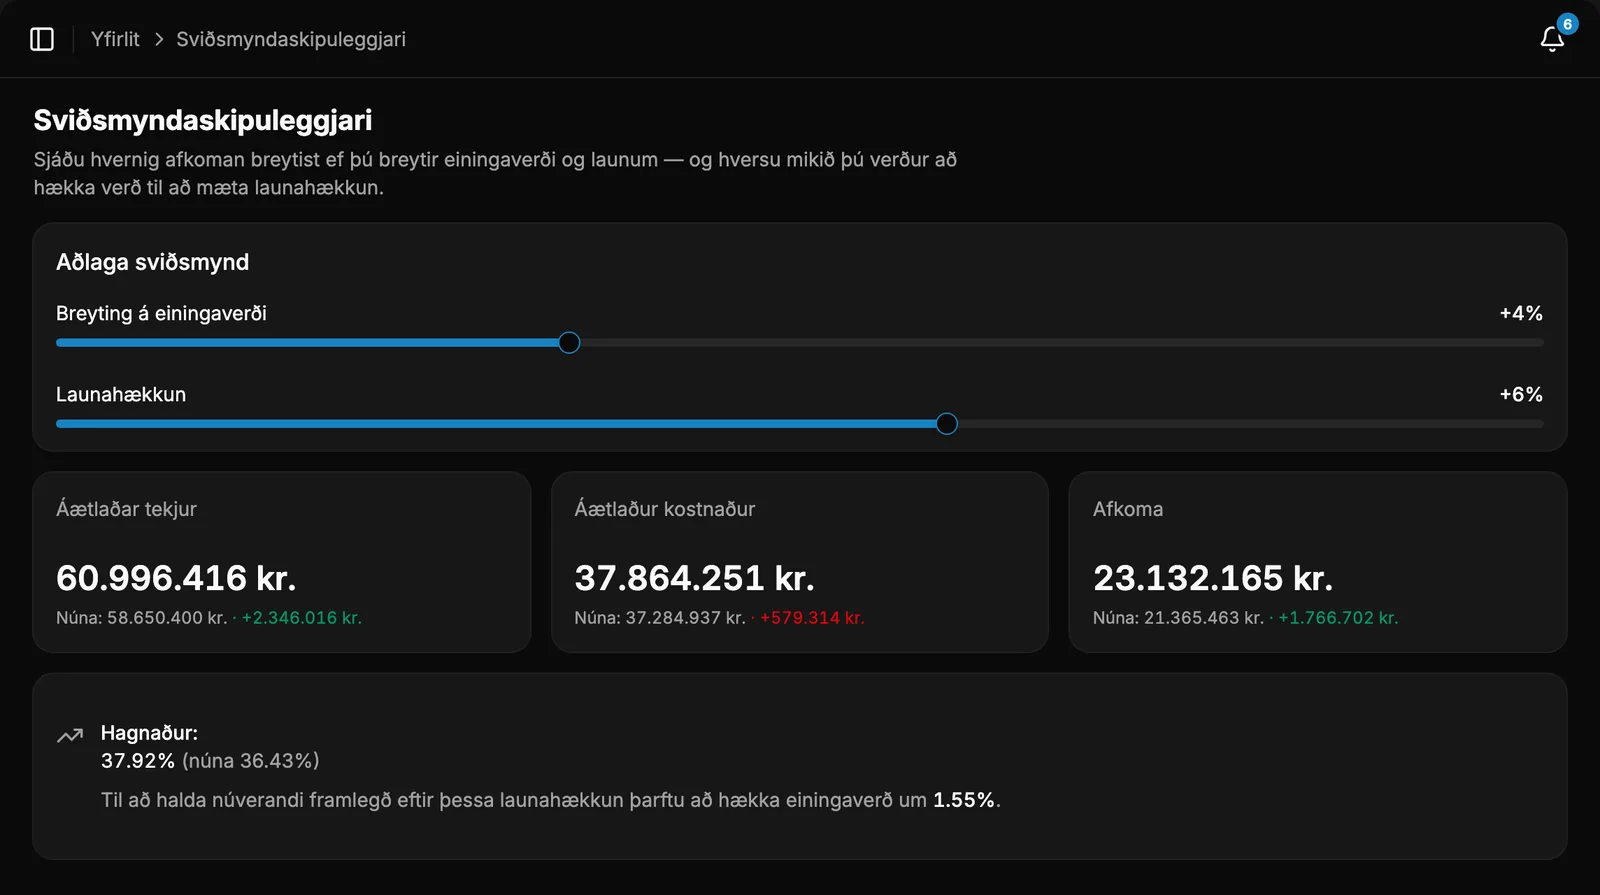Click the 1.55% required price increase
The width and height of the screenshot is (1600, 895).
pos(964,800)
